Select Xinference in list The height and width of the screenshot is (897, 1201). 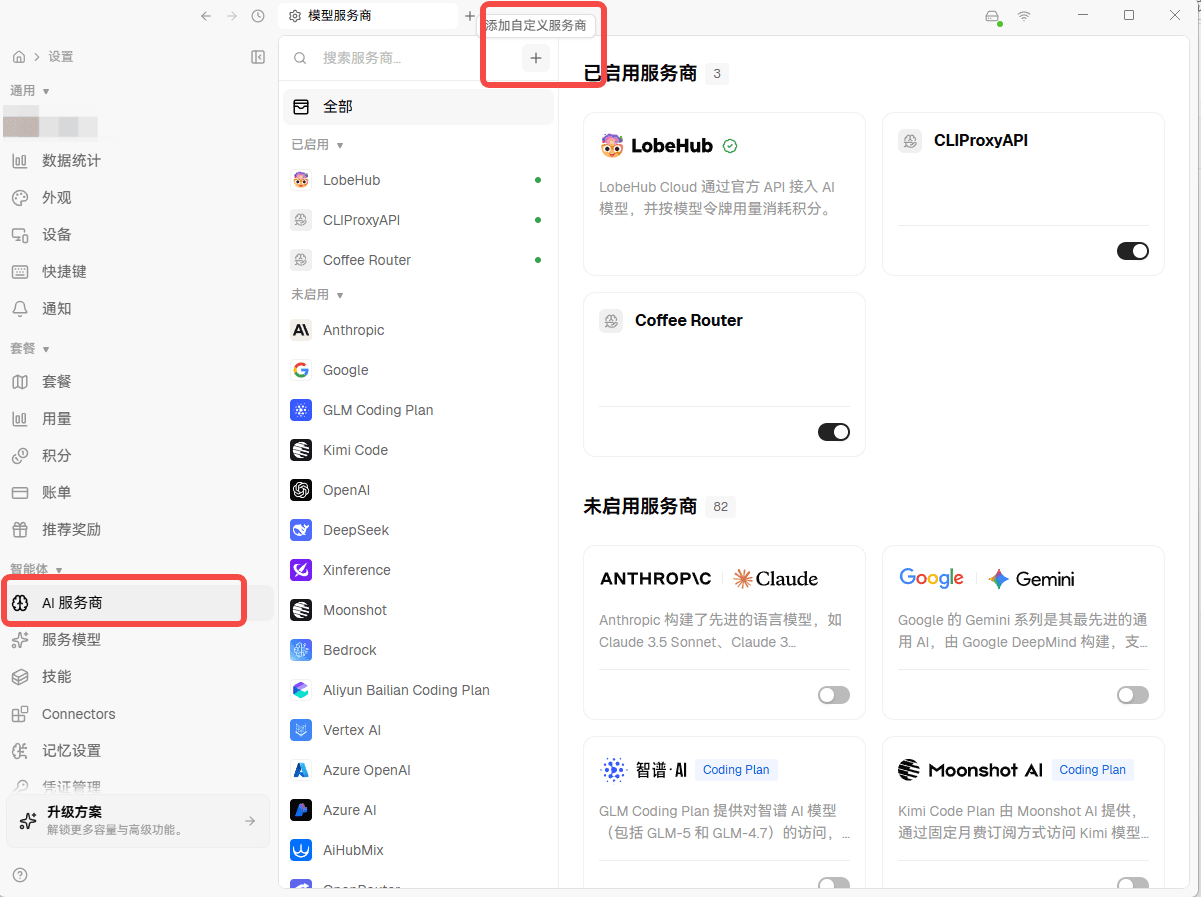pyautogui.click(x=418, y=570)
